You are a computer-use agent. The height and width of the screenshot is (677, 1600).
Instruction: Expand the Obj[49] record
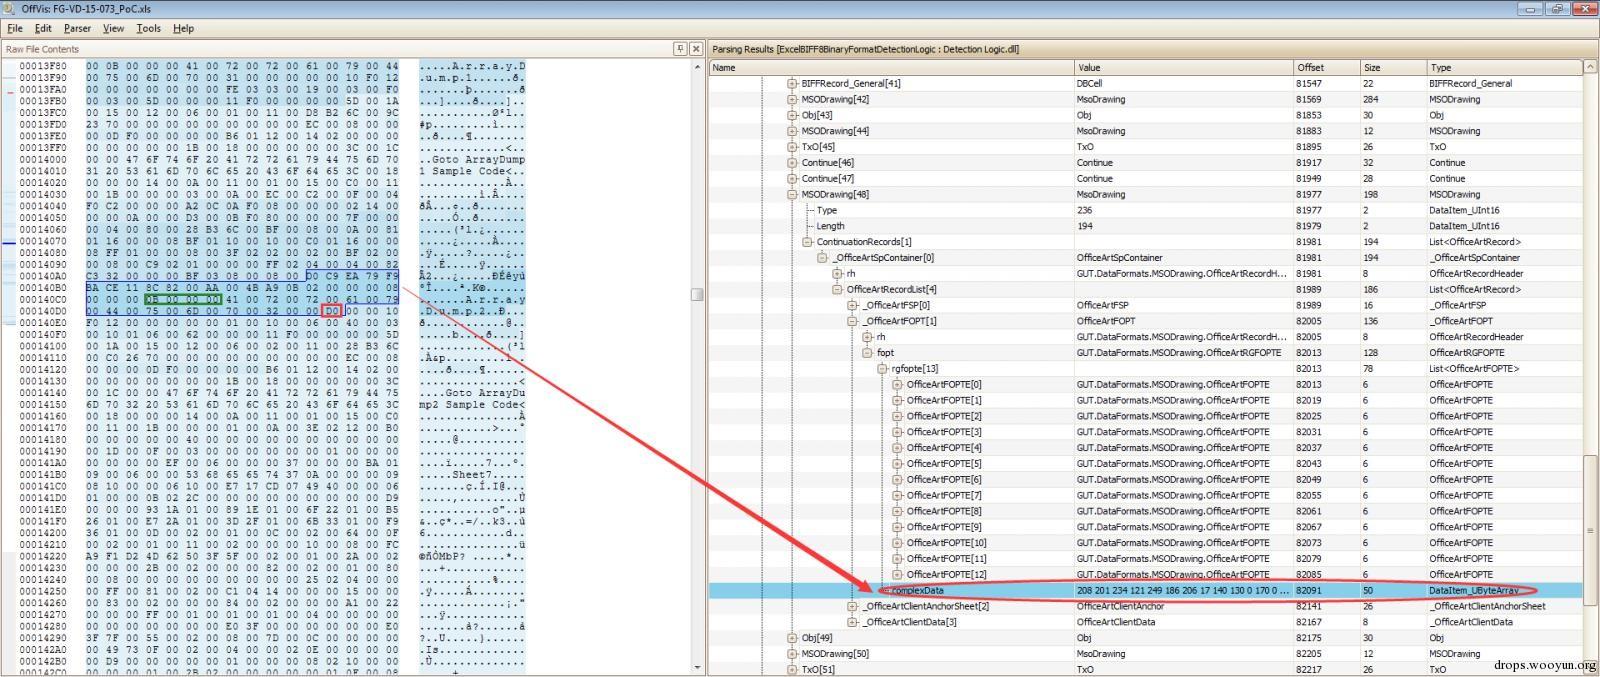click(792, 638)
